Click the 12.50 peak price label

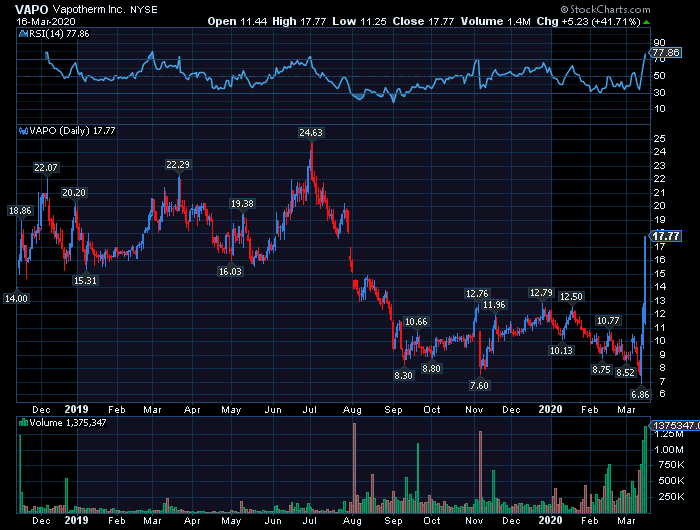point(571,297)
